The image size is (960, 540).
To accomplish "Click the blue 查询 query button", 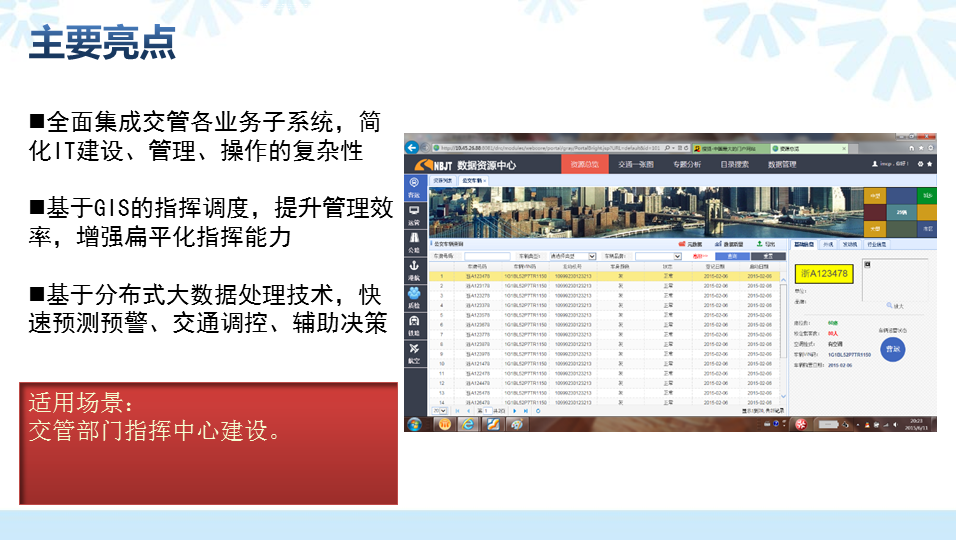I will point(732,256).
